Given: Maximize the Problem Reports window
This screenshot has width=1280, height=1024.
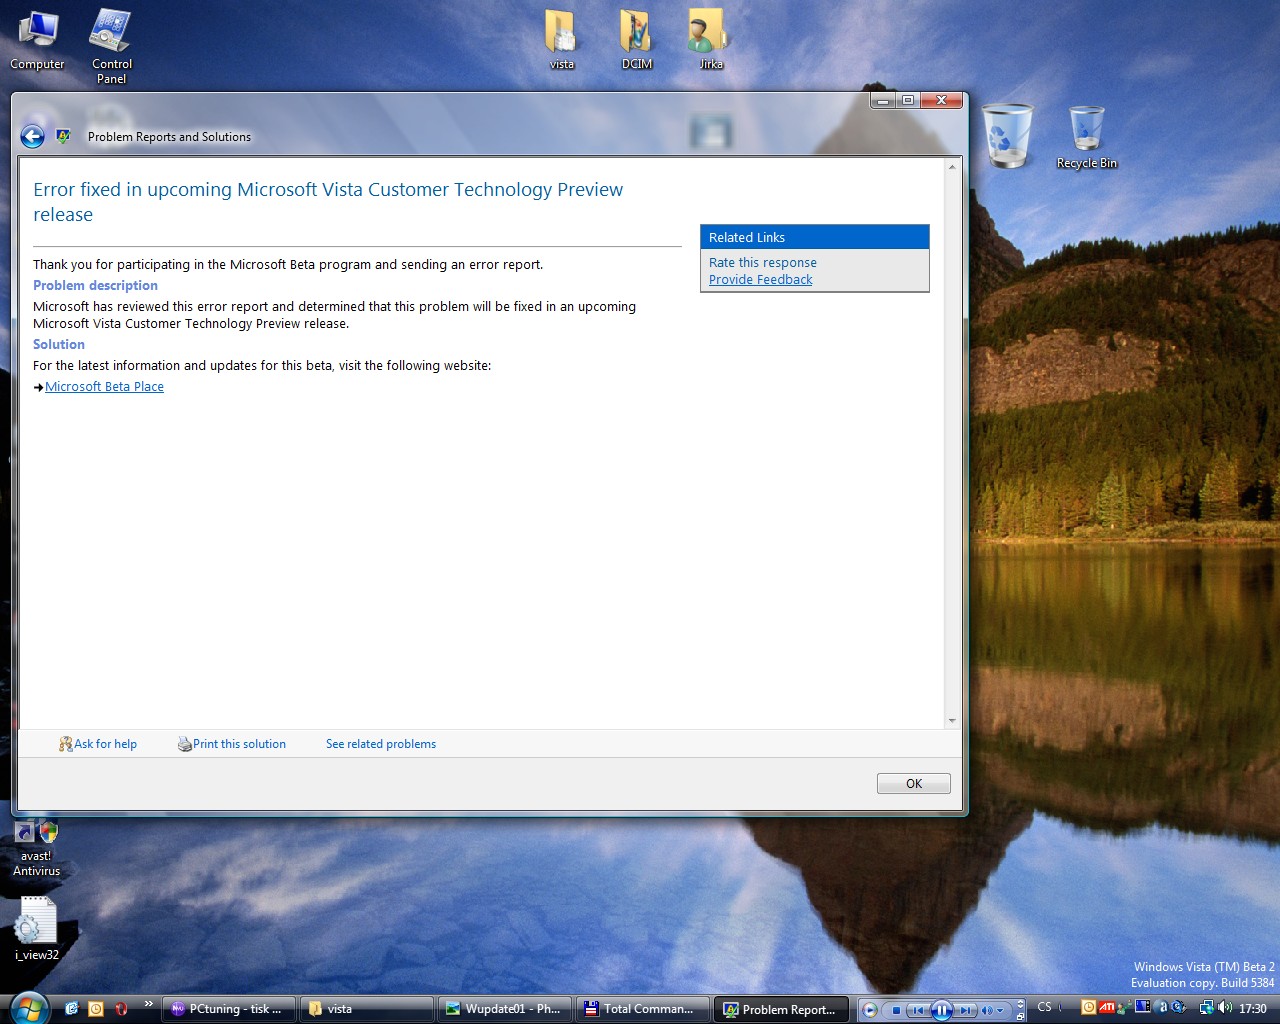Looking at the screenshot, I should click(x=908, y=100).
